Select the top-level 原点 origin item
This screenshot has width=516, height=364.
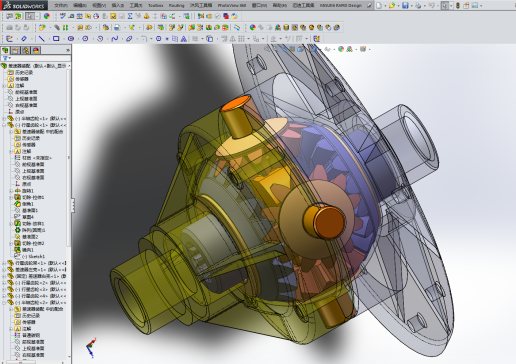pos(19,112)
